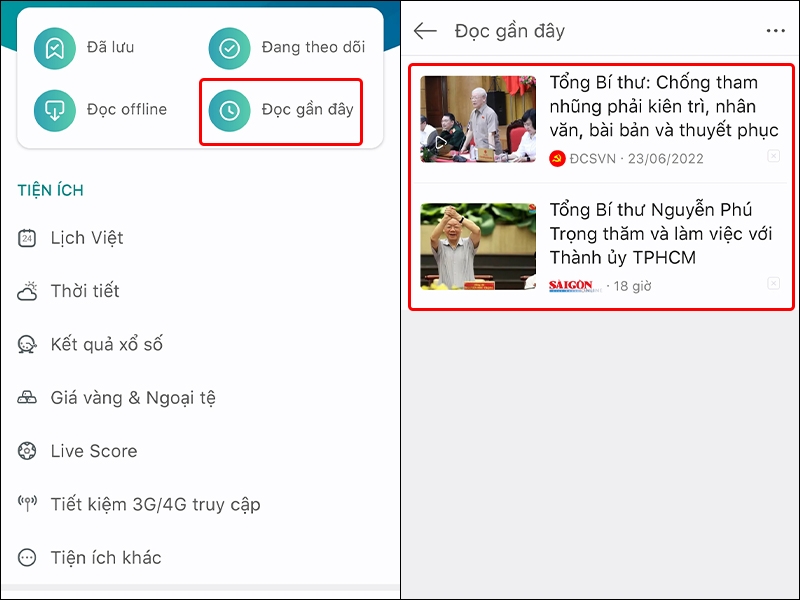Select Đọc gần đây label
Image resolution: width=800 pixels, height=600 pixels.
pos(308,110)
